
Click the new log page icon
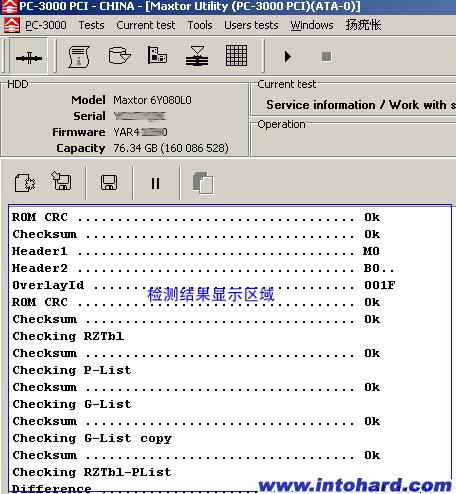coord(25,183)
